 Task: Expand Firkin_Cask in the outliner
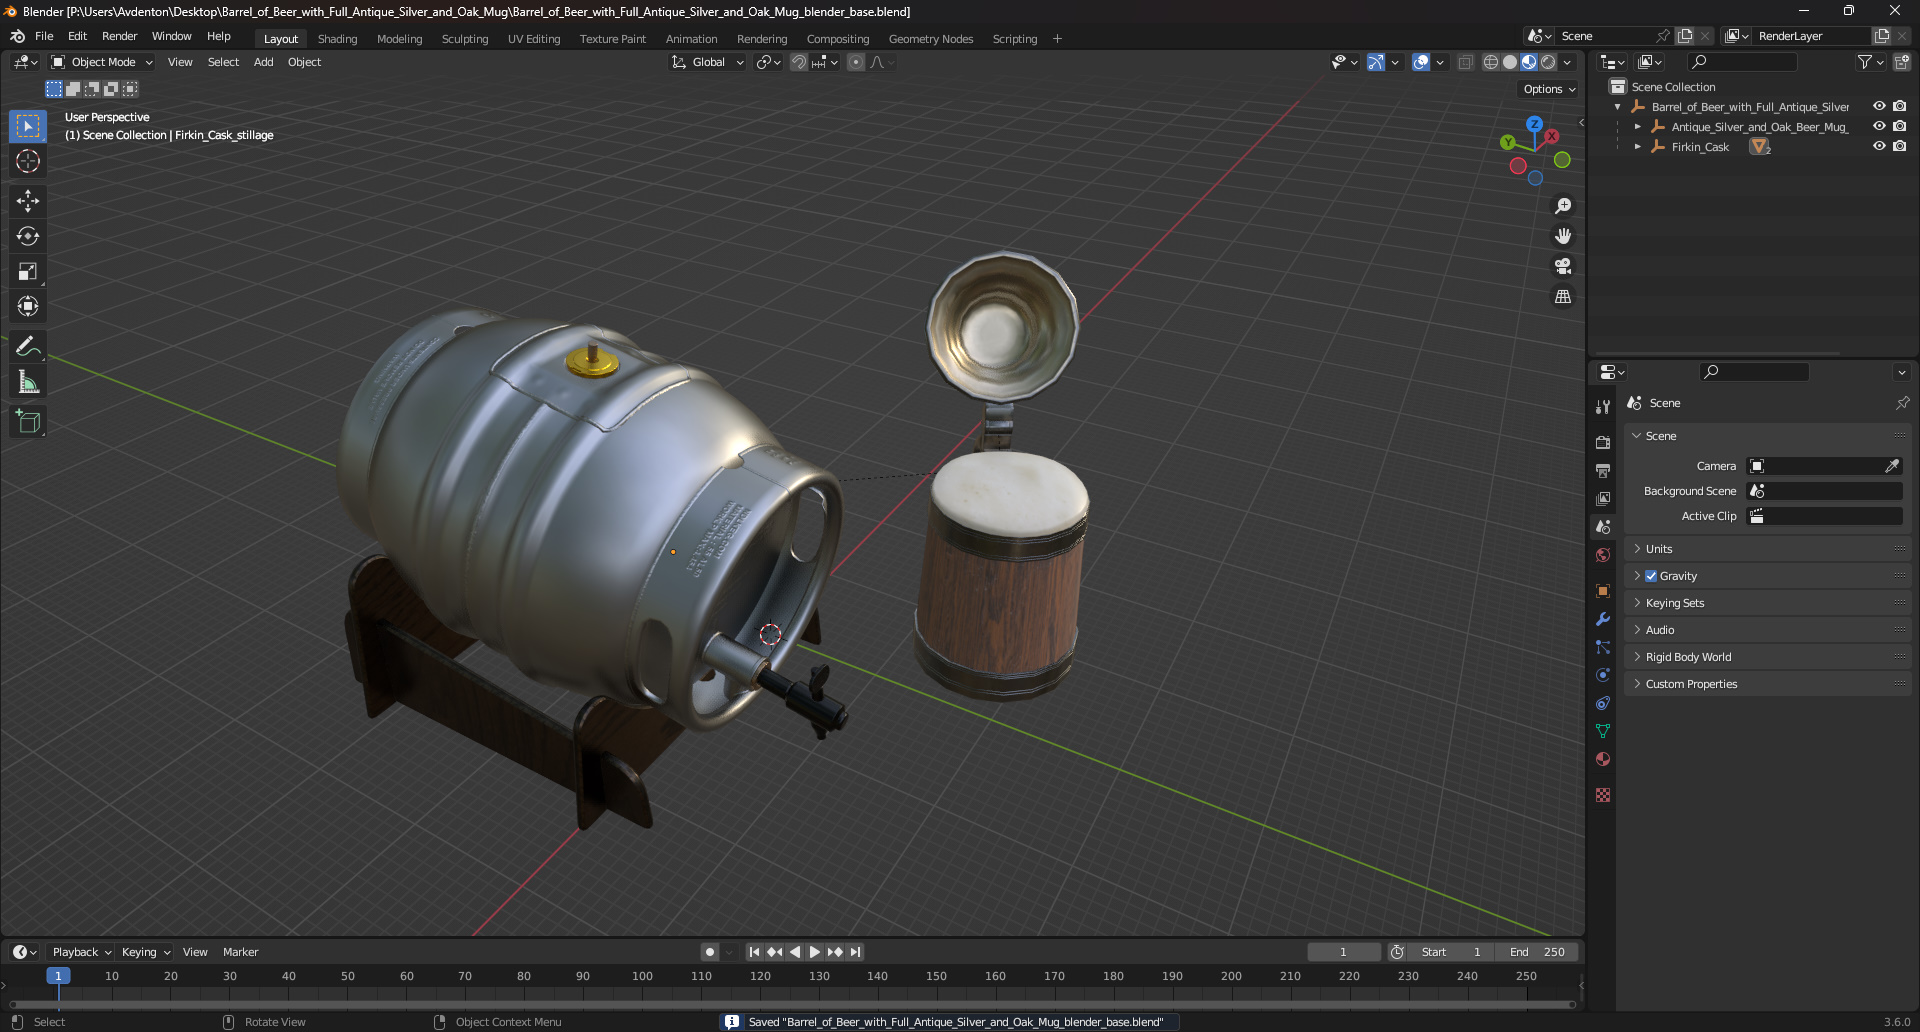click(1637, 147)
